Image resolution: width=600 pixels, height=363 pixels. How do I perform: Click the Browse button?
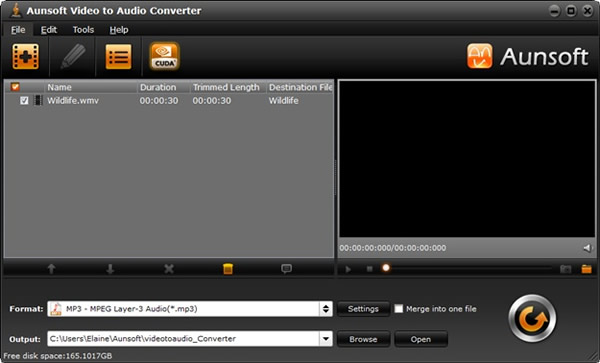pyautogui.click(x=363, y=339)
